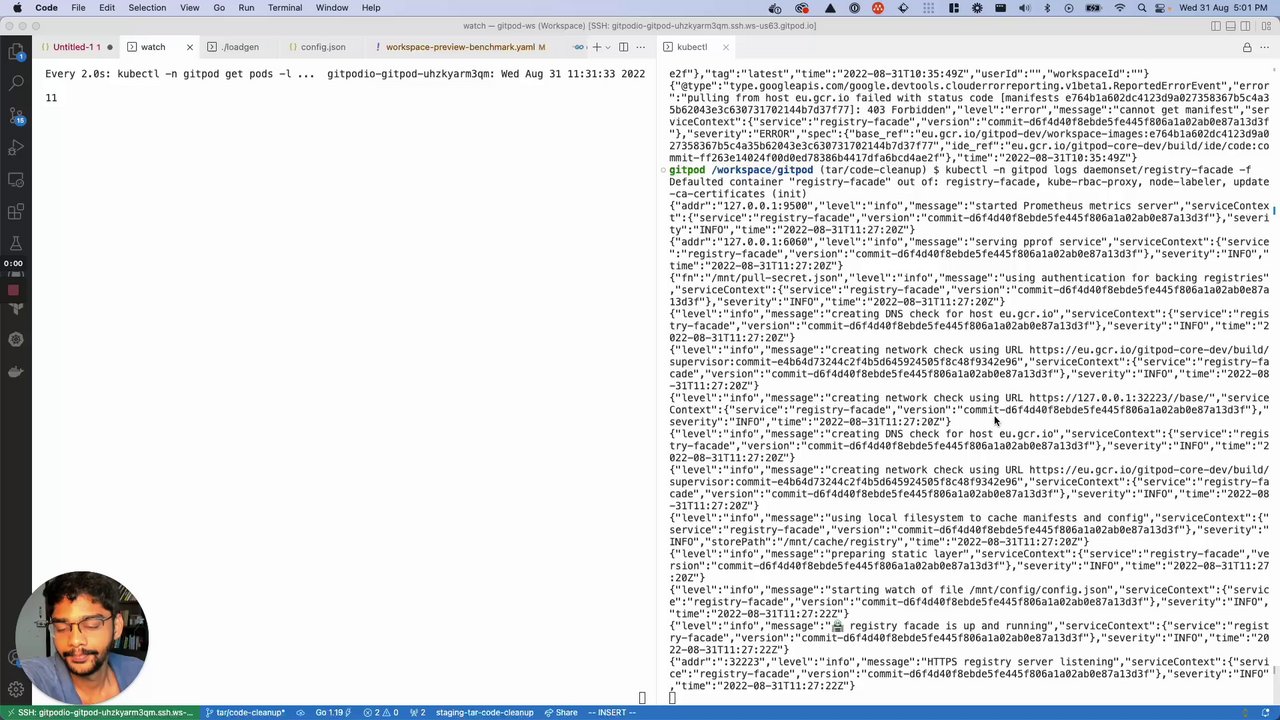Screen dimensions: 1280x720
Task: Open more actions in left editor group
Action: point(643,47)
